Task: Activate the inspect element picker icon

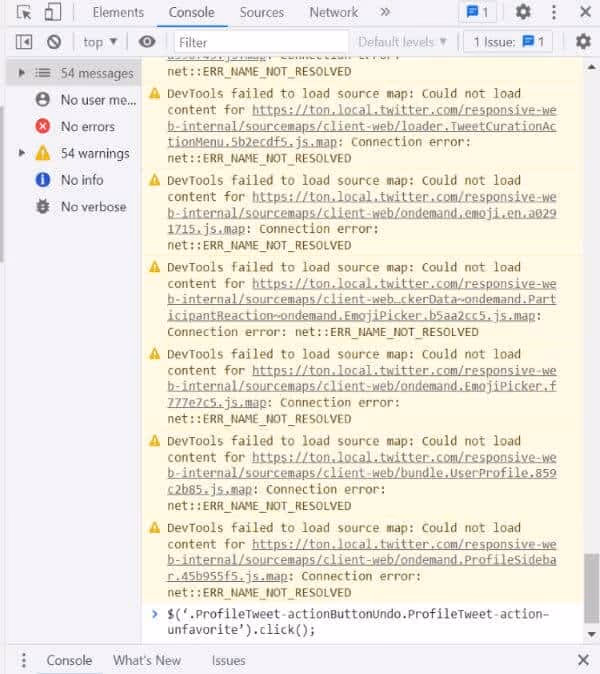Action: [24, 12]
